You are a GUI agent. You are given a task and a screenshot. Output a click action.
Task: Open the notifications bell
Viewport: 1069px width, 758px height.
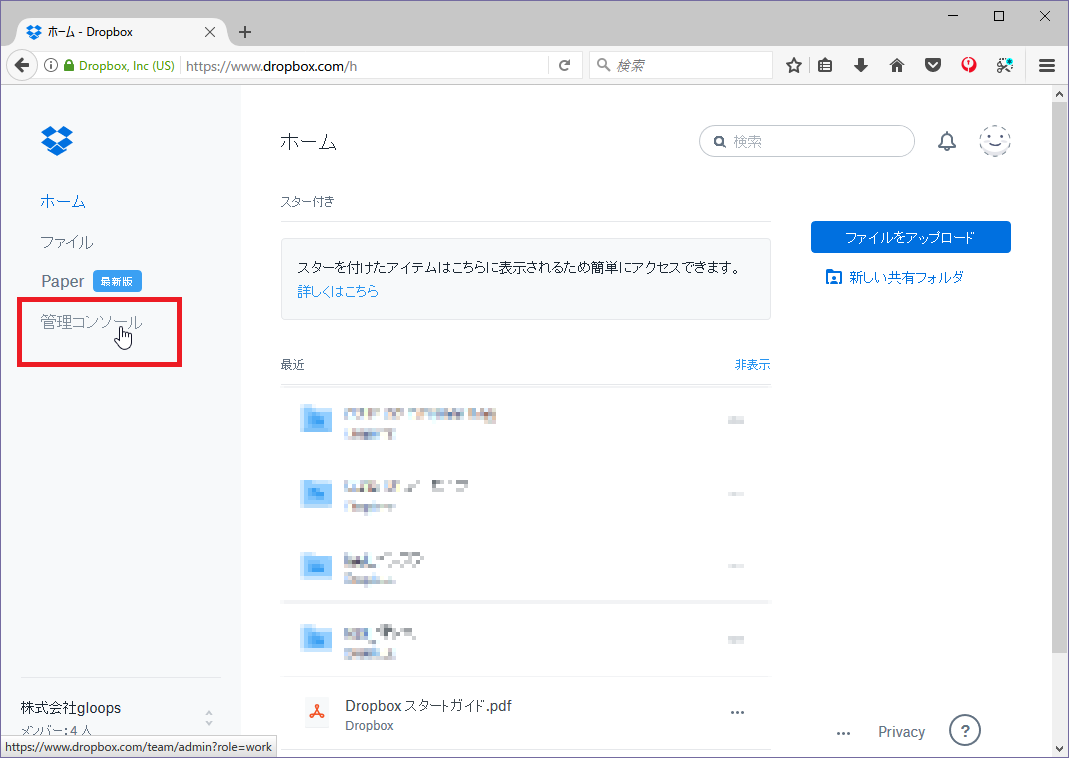pyautogui.click(x=947, y=141)
